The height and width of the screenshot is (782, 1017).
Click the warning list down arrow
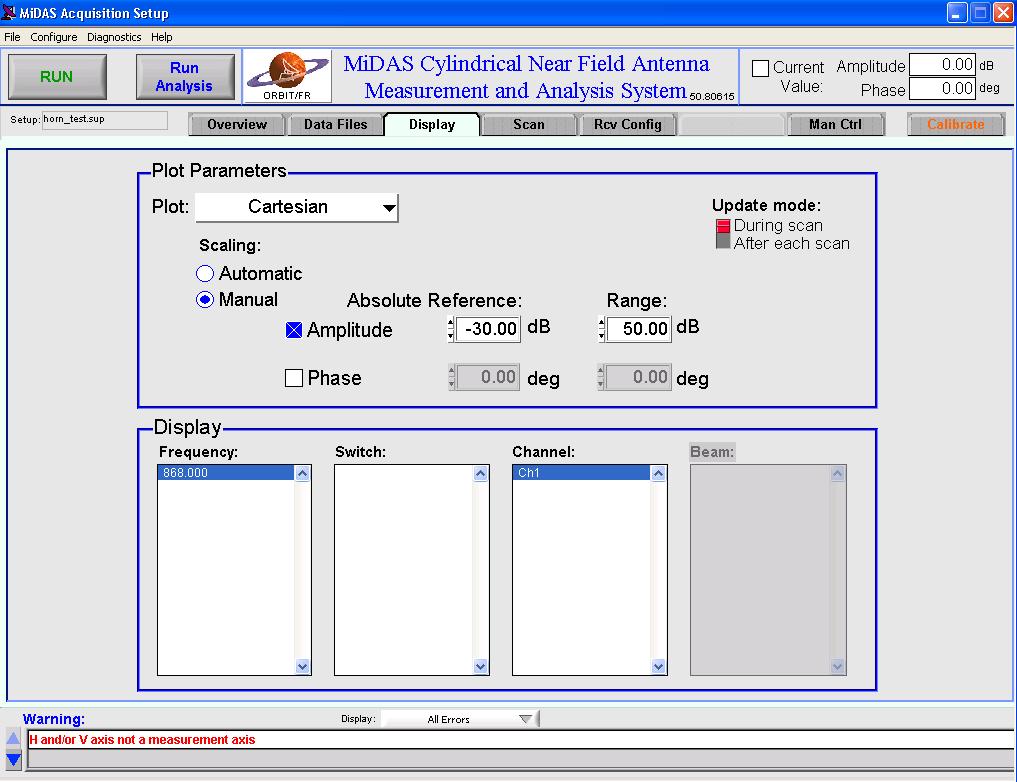(x=13, y=759)
